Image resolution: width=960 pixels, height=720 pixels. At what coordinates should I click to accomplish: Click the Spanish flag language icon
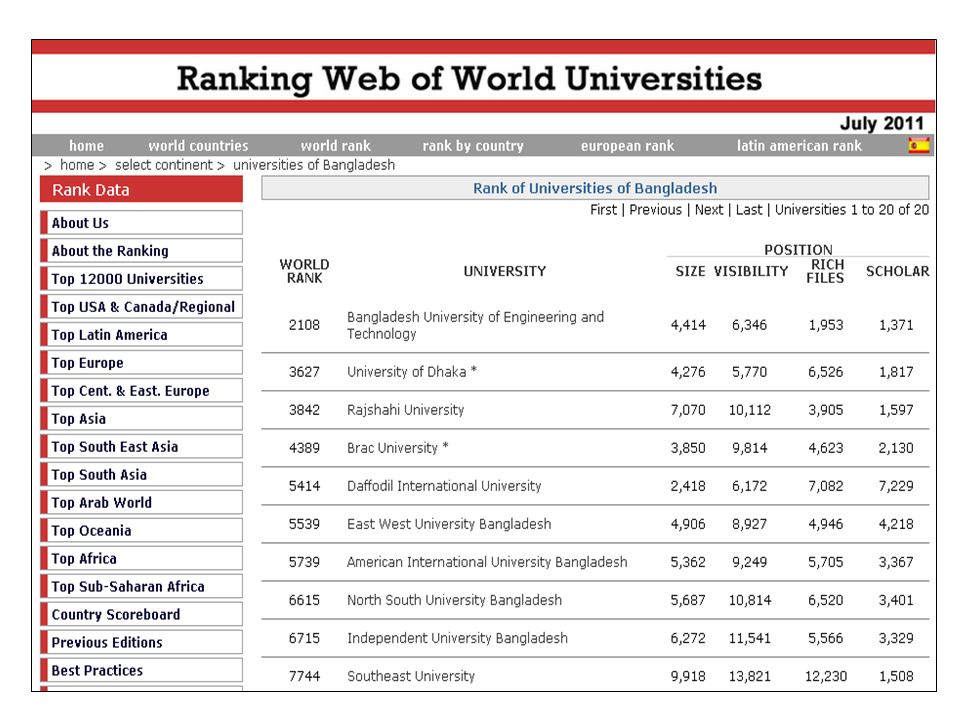[x=918, y=146]
